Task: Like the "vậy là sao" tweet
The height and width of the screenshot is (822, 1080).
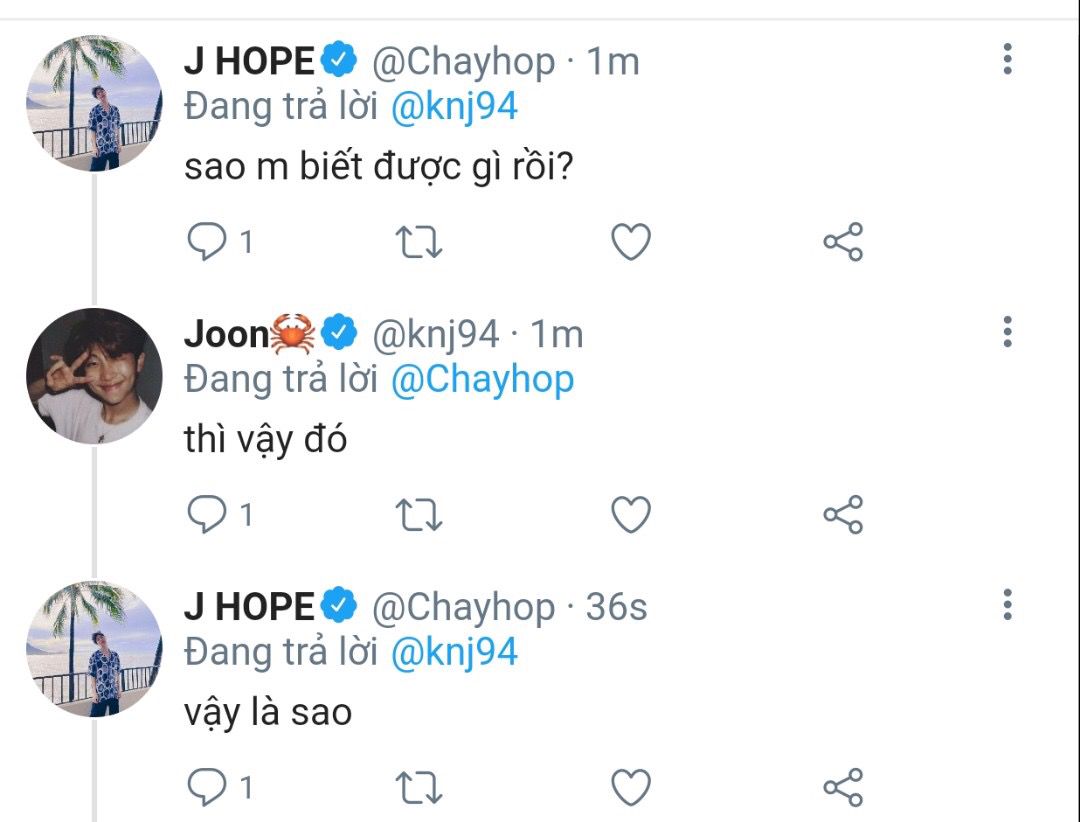Action: pyautogui.click(x=631, y=787)
